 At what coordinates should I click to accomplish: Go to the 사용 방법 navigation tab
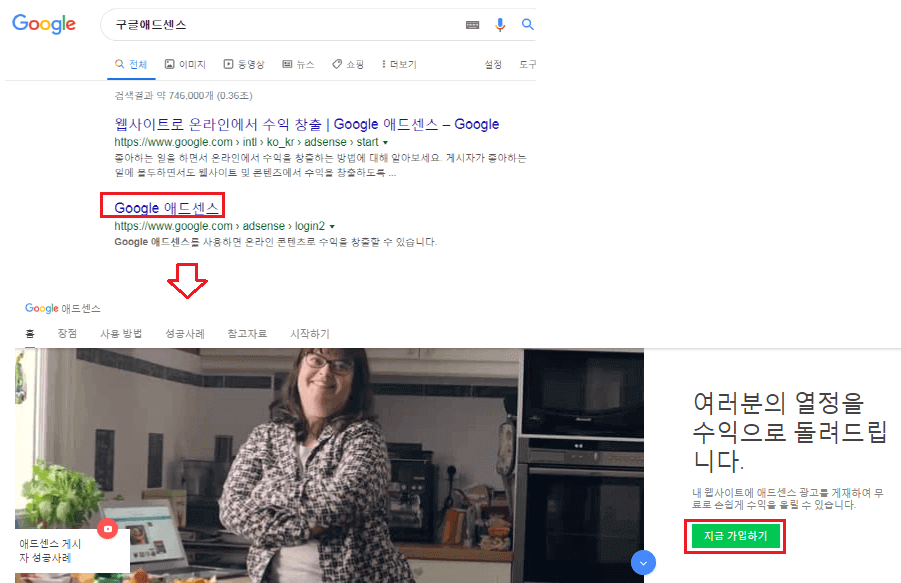121,333
